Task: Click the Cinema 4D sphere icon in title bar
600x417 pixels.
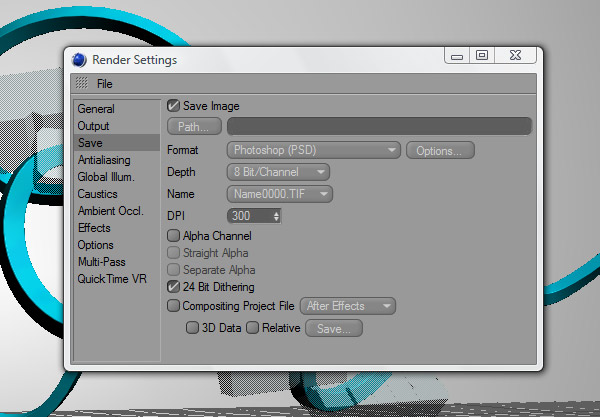Action: pyautogui.click(x=79, y=60)
